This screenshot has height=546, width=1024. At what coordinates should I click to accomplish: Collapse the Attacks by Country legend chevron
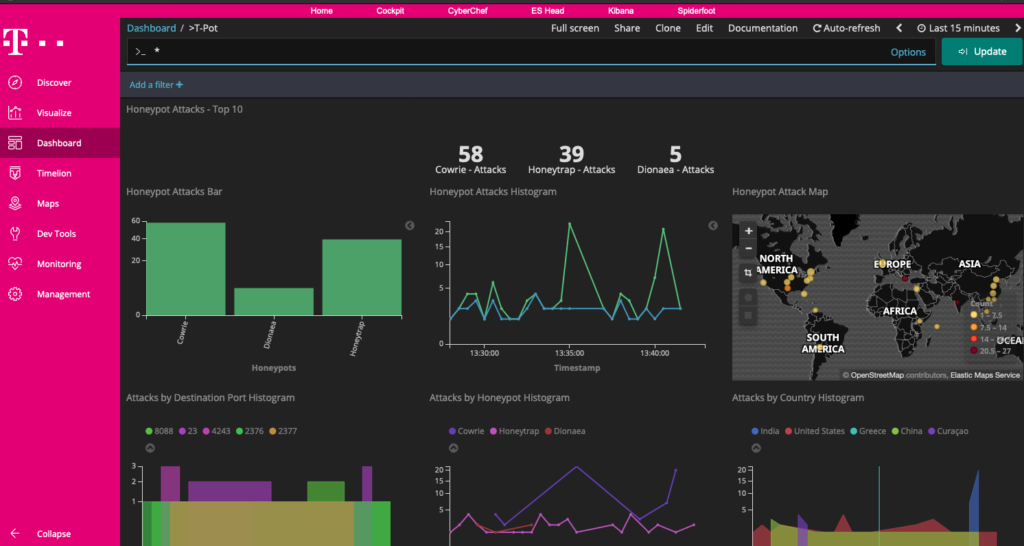756,448
